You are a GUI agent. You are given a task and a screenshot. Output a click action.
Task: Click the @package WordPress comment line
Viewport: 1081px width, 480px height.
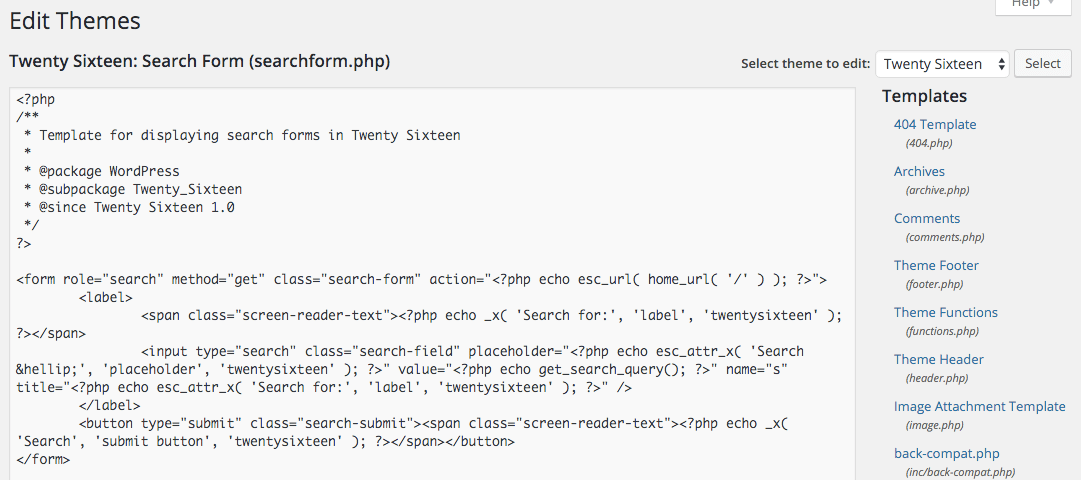(102, 171)
